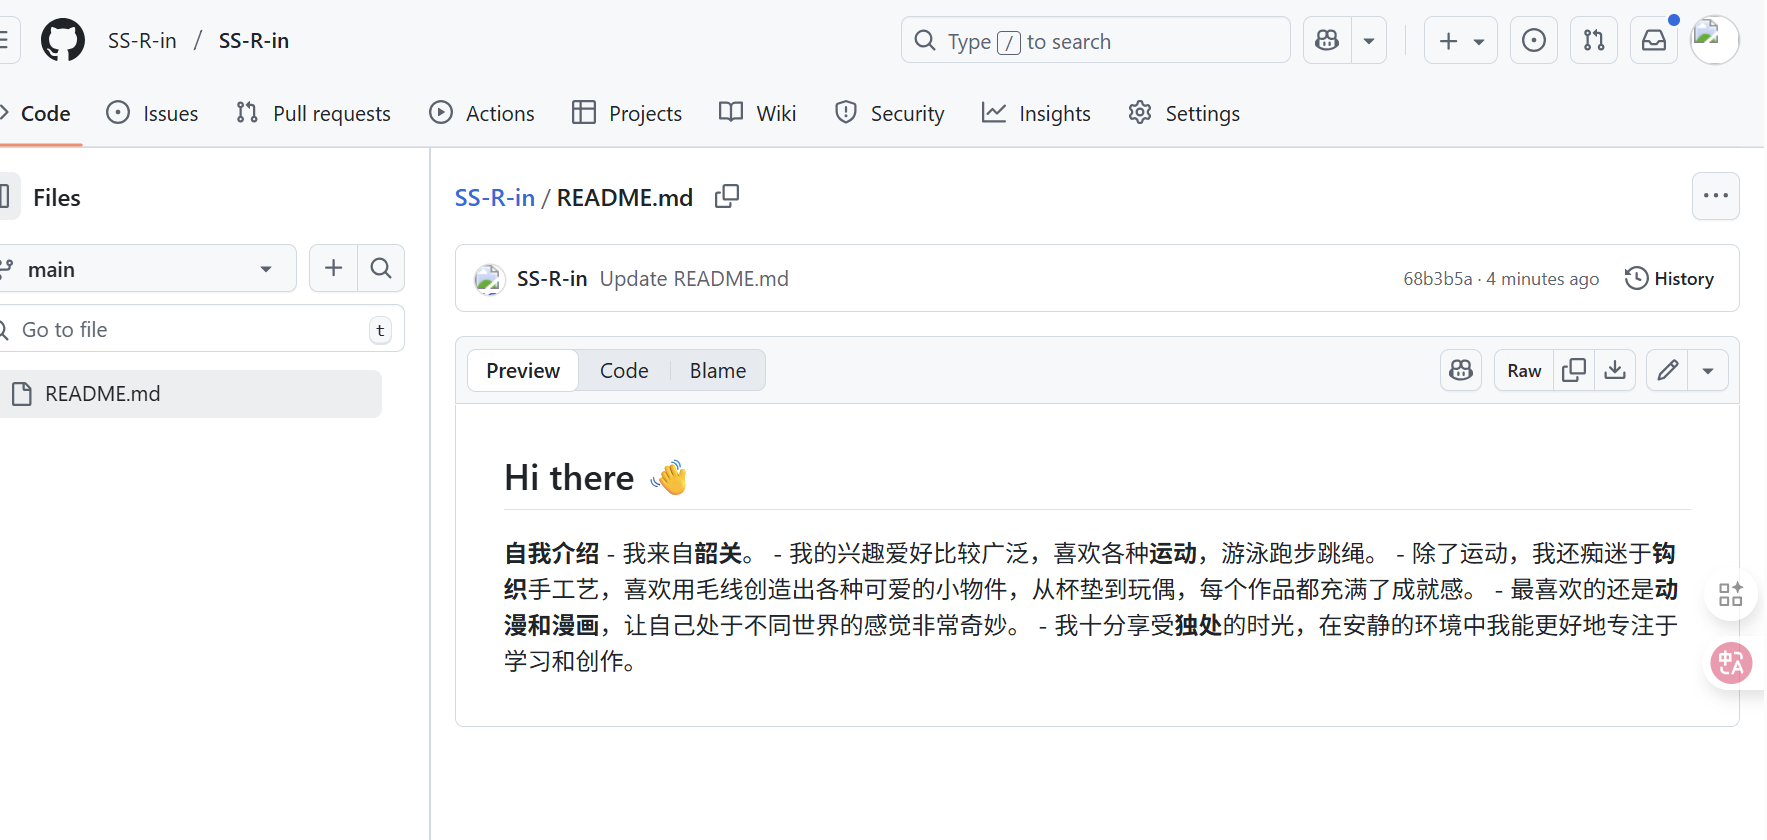The width and height of the screenshot is (1767, 840).
Task: Switch to the Wiki tab
Action: click(x=758, y=114)
